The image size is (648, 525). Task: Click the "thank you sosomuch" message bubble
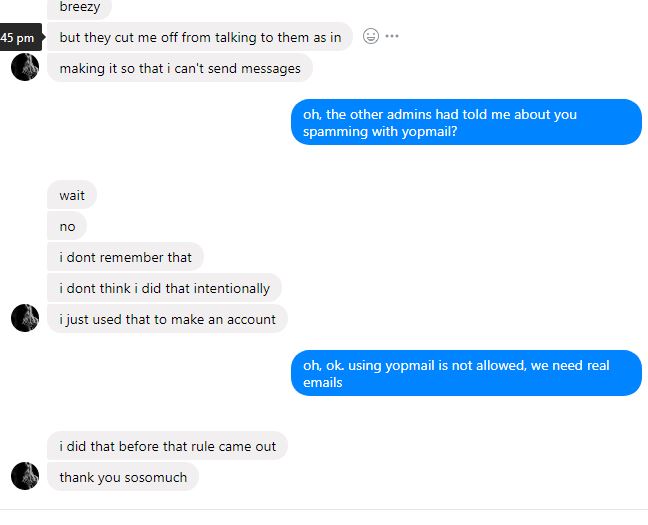[x=123, y=477]
